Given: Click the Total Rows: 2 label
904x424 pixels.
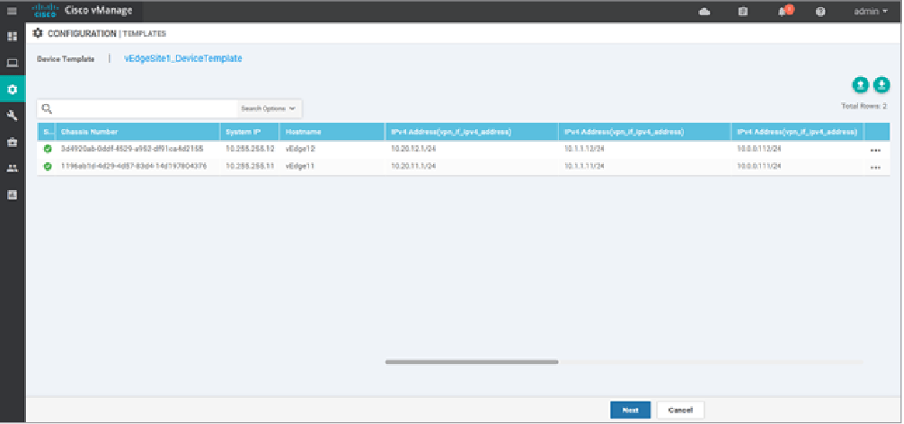Looking at the screenshot, I should [864, 106].
